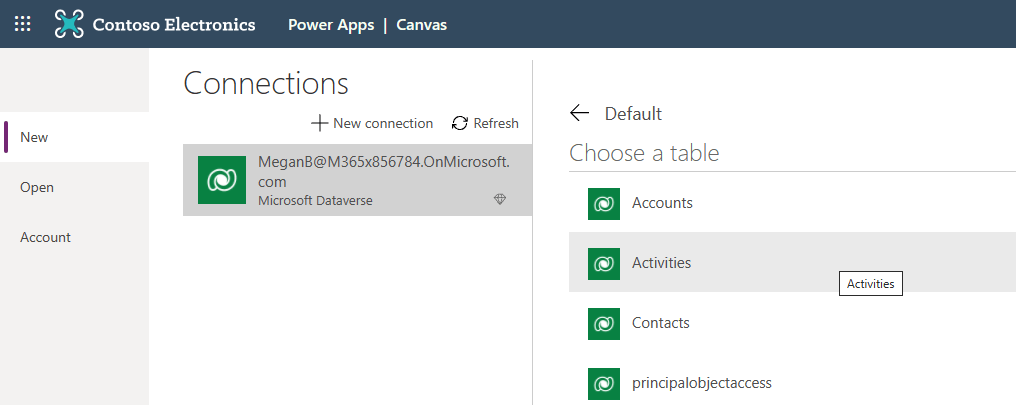The width and height of the screenshot is (1016, 405).
Task: Click the Refresh circular arrow icon
Action: [x=460, y=123]
